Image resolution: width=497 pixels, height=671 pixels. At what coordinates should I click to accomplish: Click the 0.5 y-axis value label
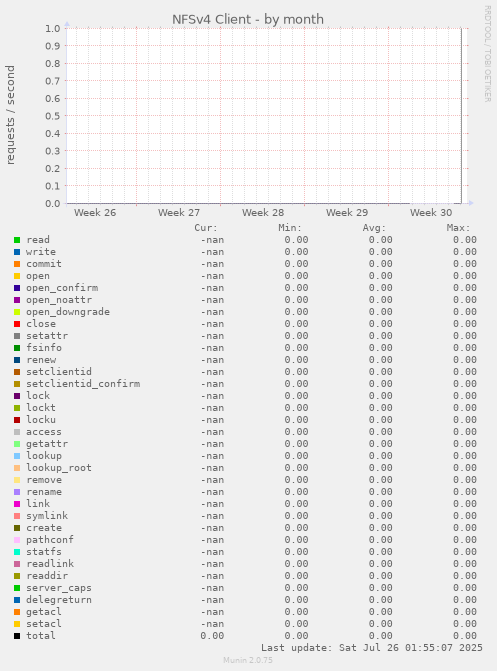click(53, 116)
